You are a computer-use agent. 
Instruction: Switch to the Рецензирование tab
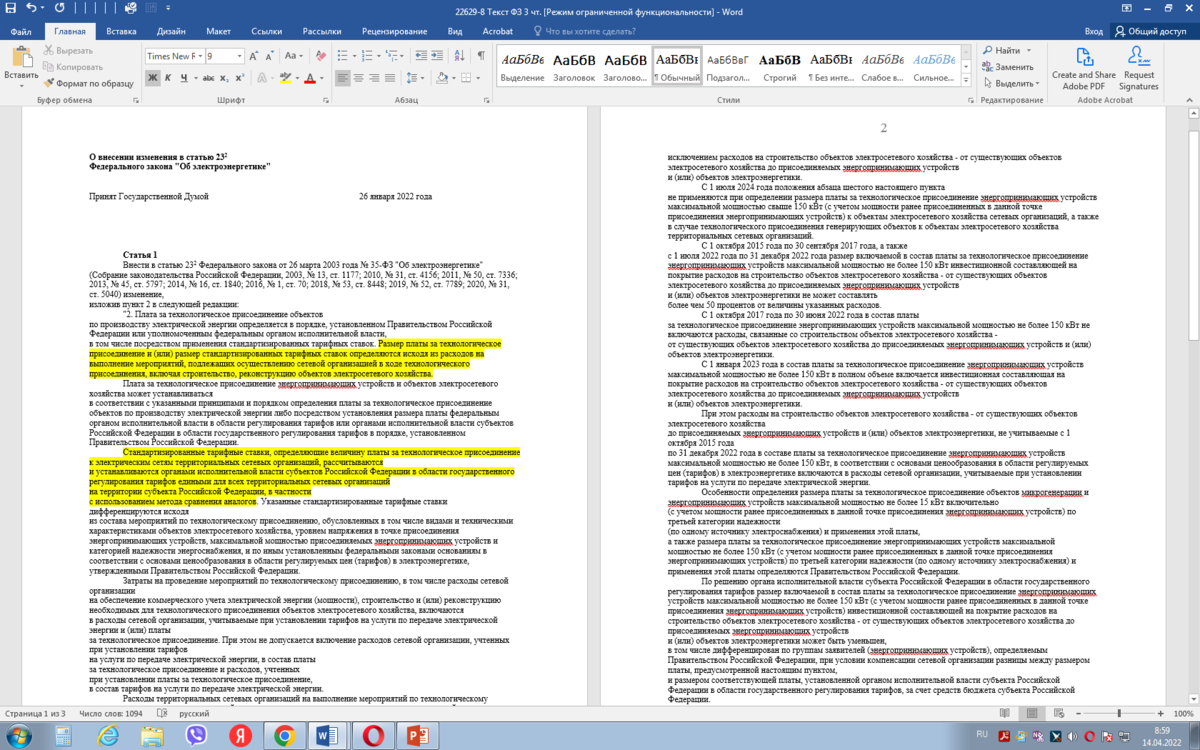(393, 31)
